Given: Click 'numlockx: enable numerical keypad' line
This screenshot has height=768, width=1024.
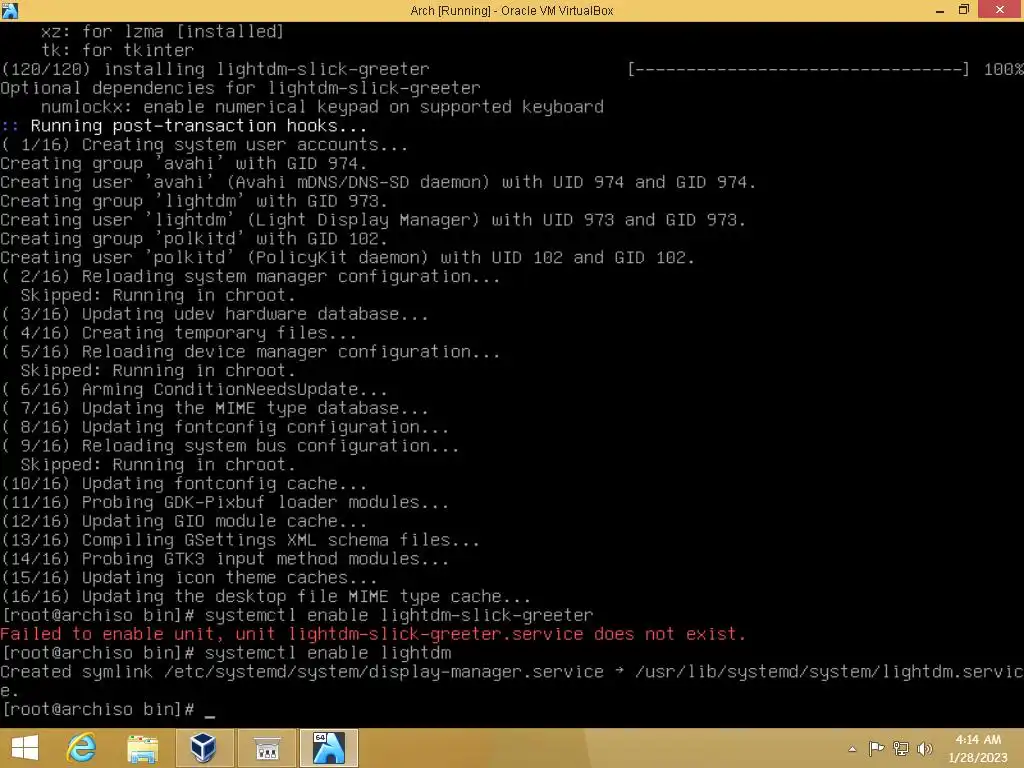Looking at the screenshot, I should 322,107.
